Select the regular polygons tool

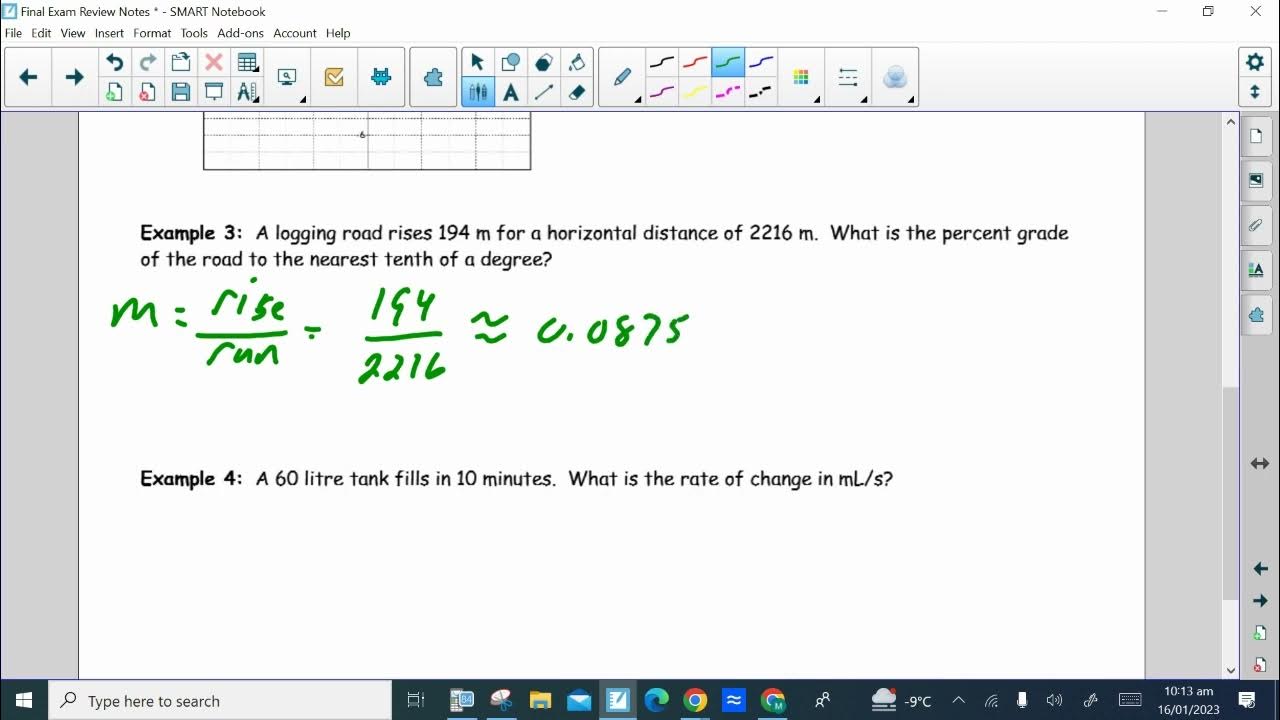click(x=543, y=63)
